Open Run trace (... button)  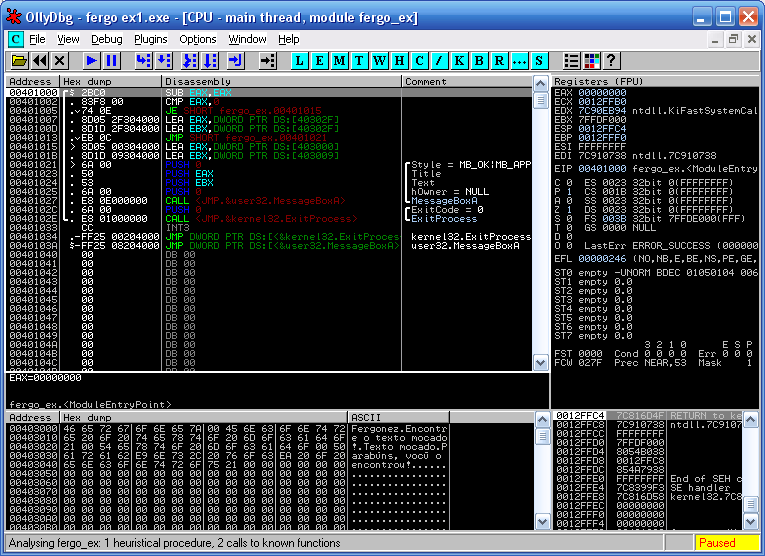coord(519,61)
